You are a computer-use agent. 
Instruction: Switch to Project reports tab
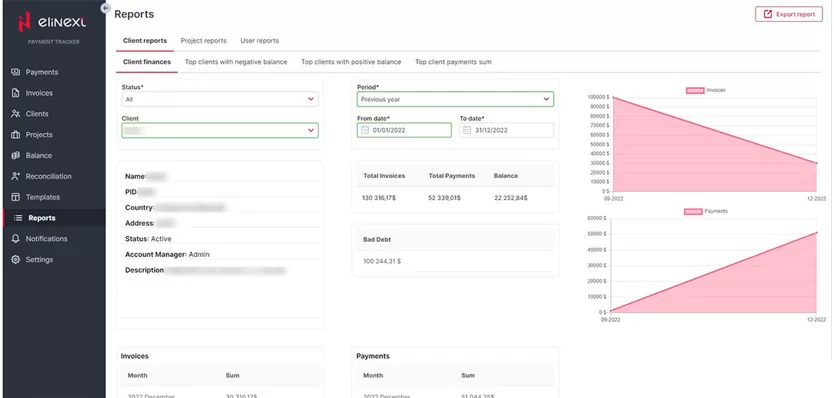[203, 41]
